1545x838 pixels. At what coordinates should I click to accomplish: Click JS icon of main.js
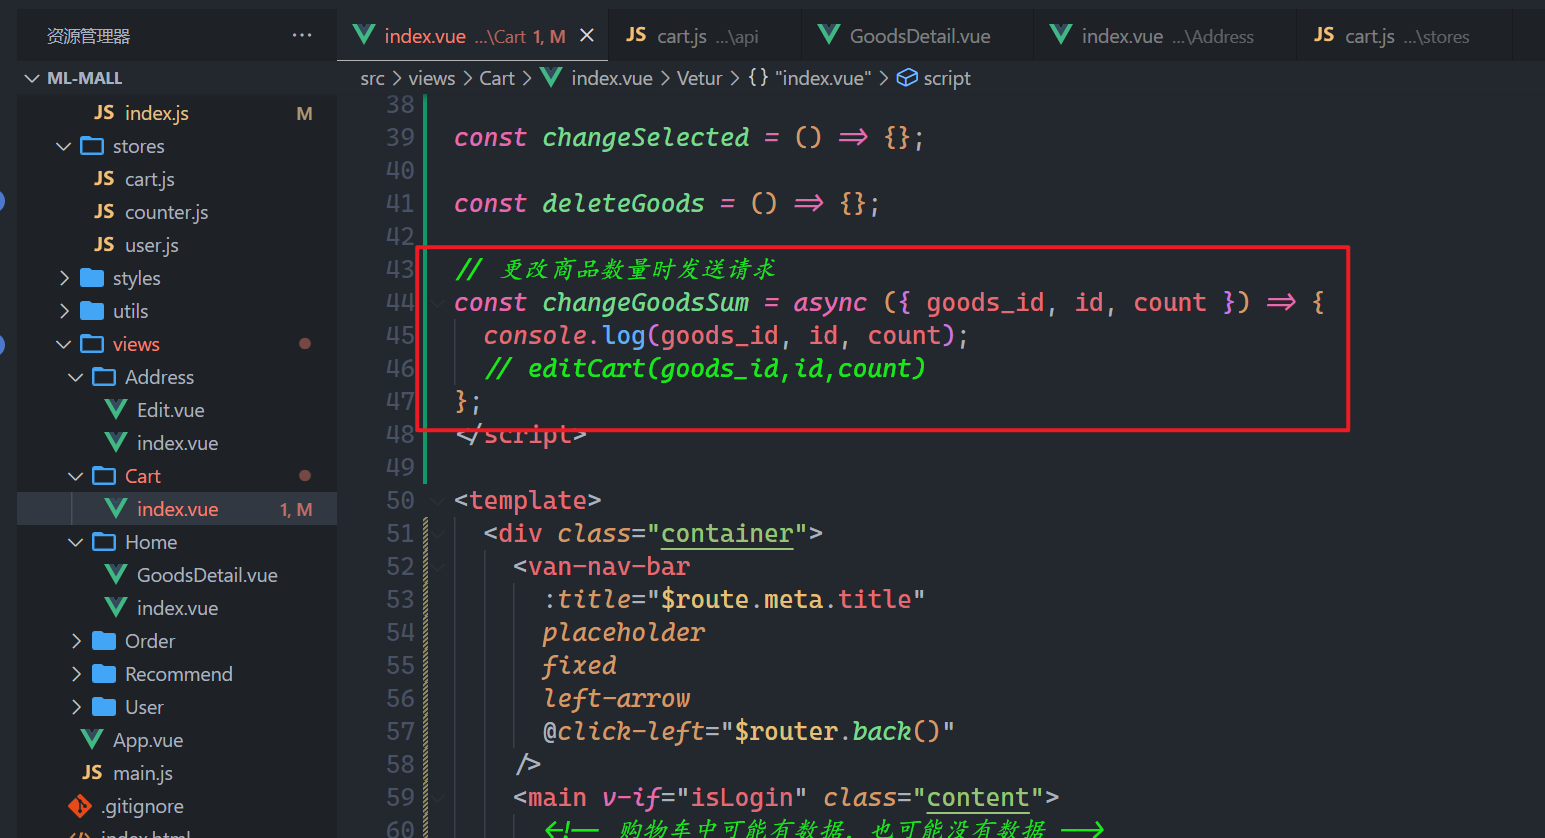pyautogui.click(x=92, y=773)
